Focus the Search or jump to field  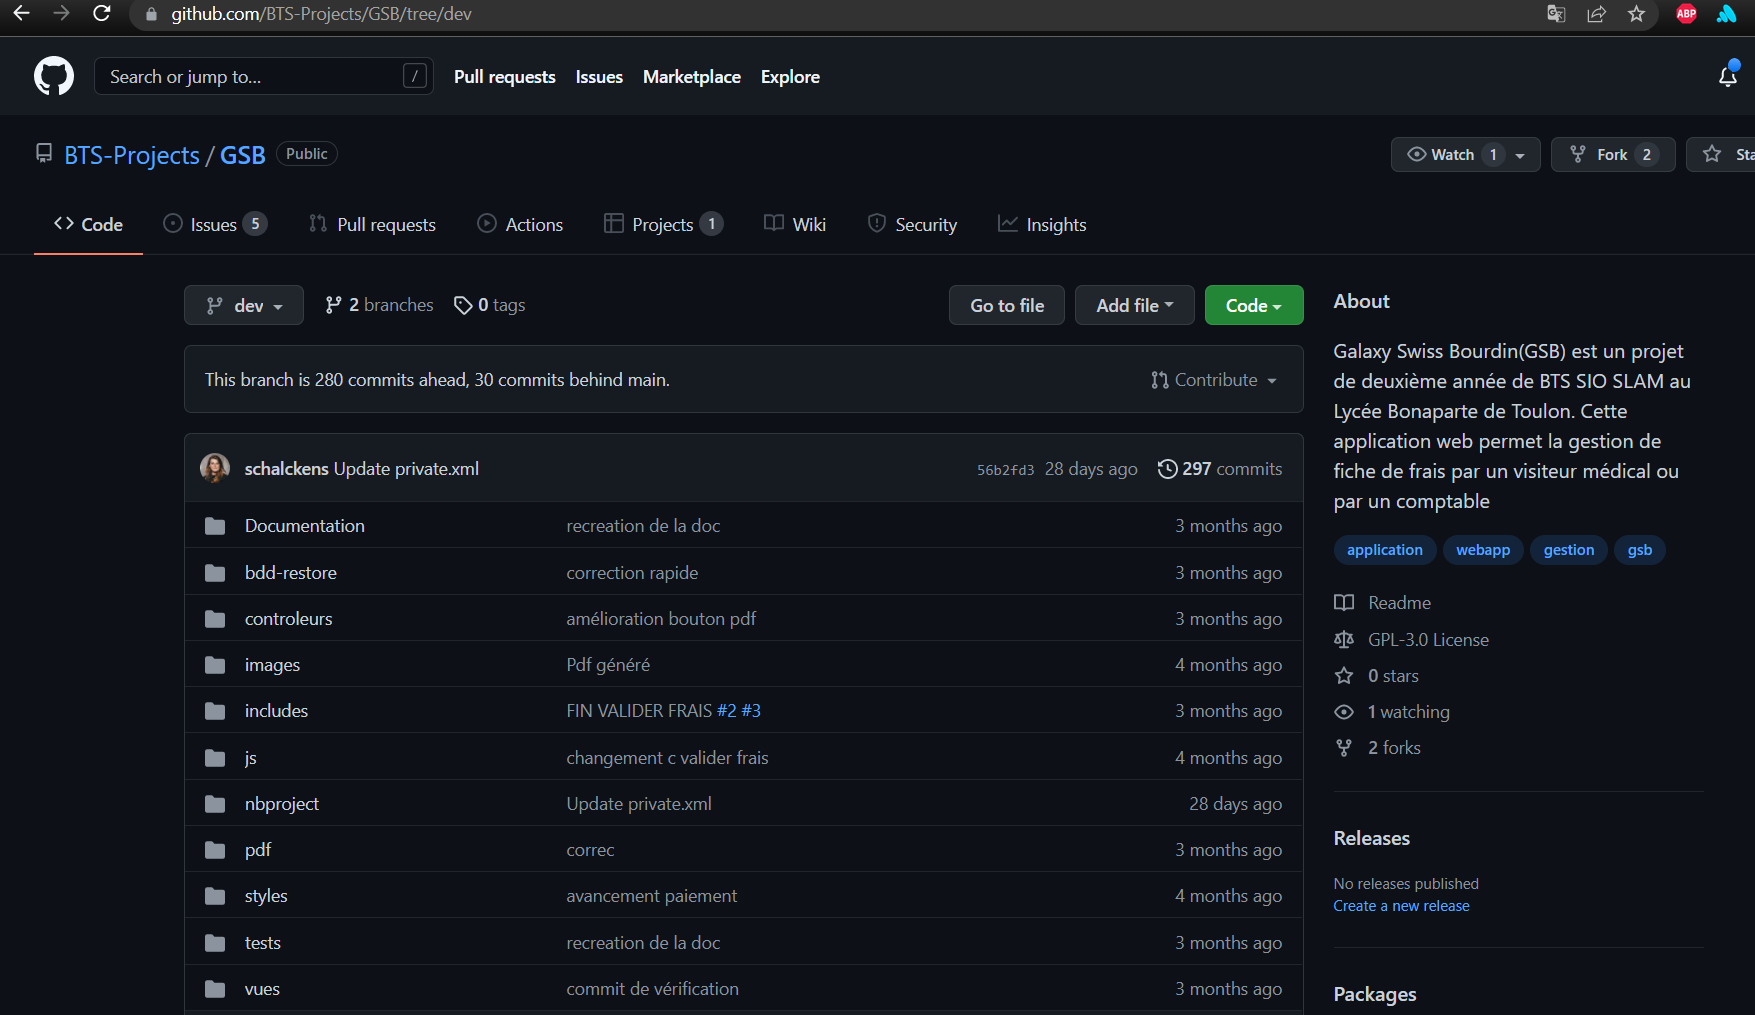pos(264,76)
